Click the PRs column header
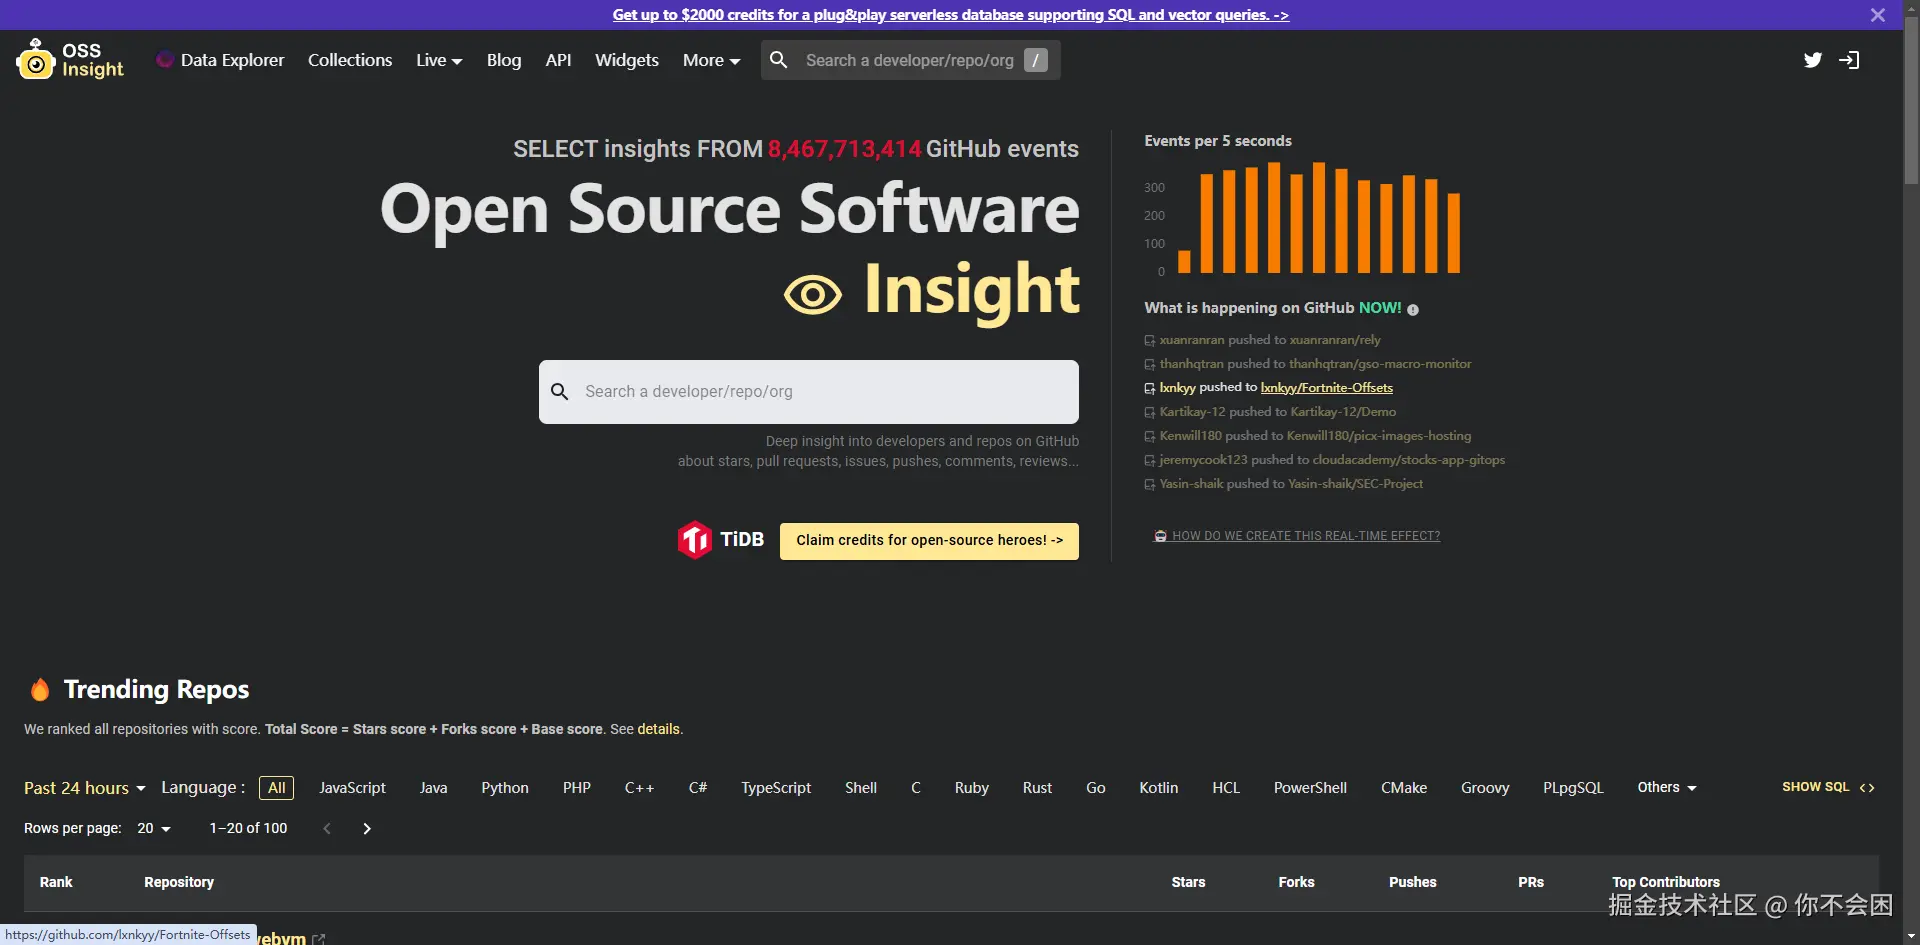Screen dimensions: 1920x945 point(1530,882)
